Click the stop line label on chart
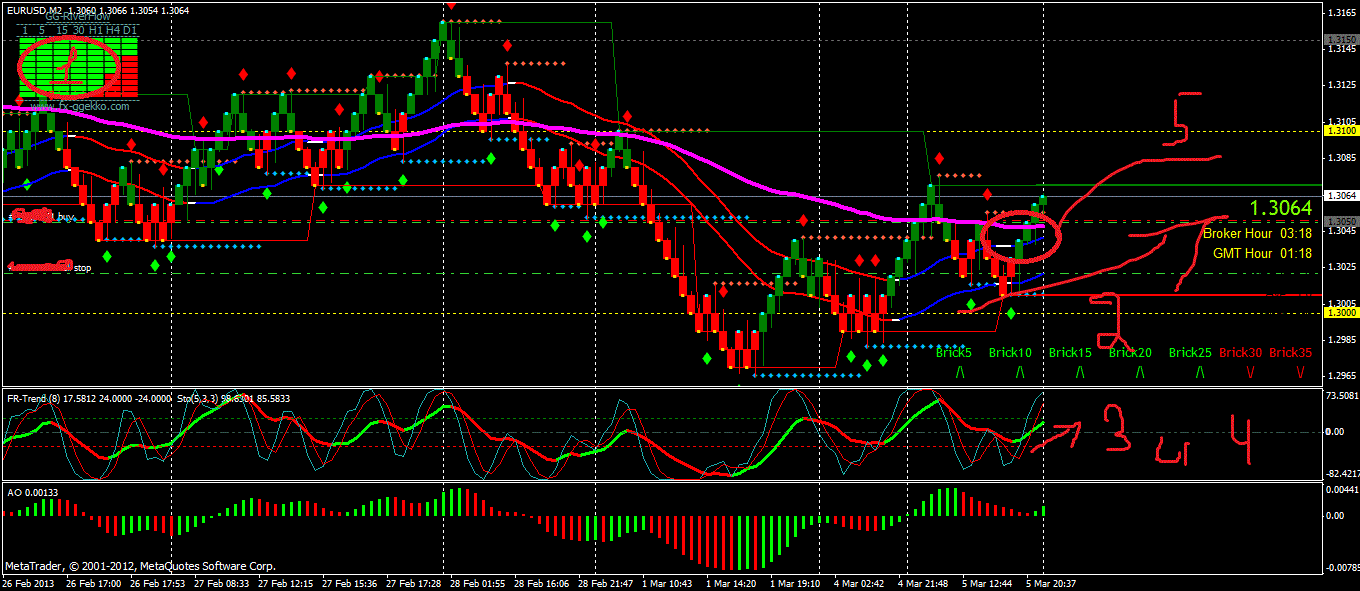This screenshot has height=591, width=1360. pos(83,268)
